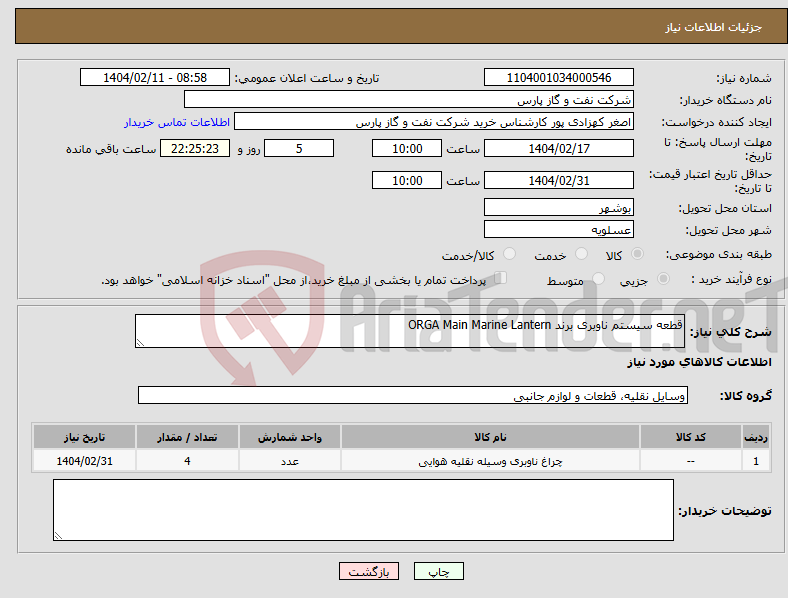788x598 pixels.
Task: Click the شرح کلی نیاز text area
Action: 410,331
